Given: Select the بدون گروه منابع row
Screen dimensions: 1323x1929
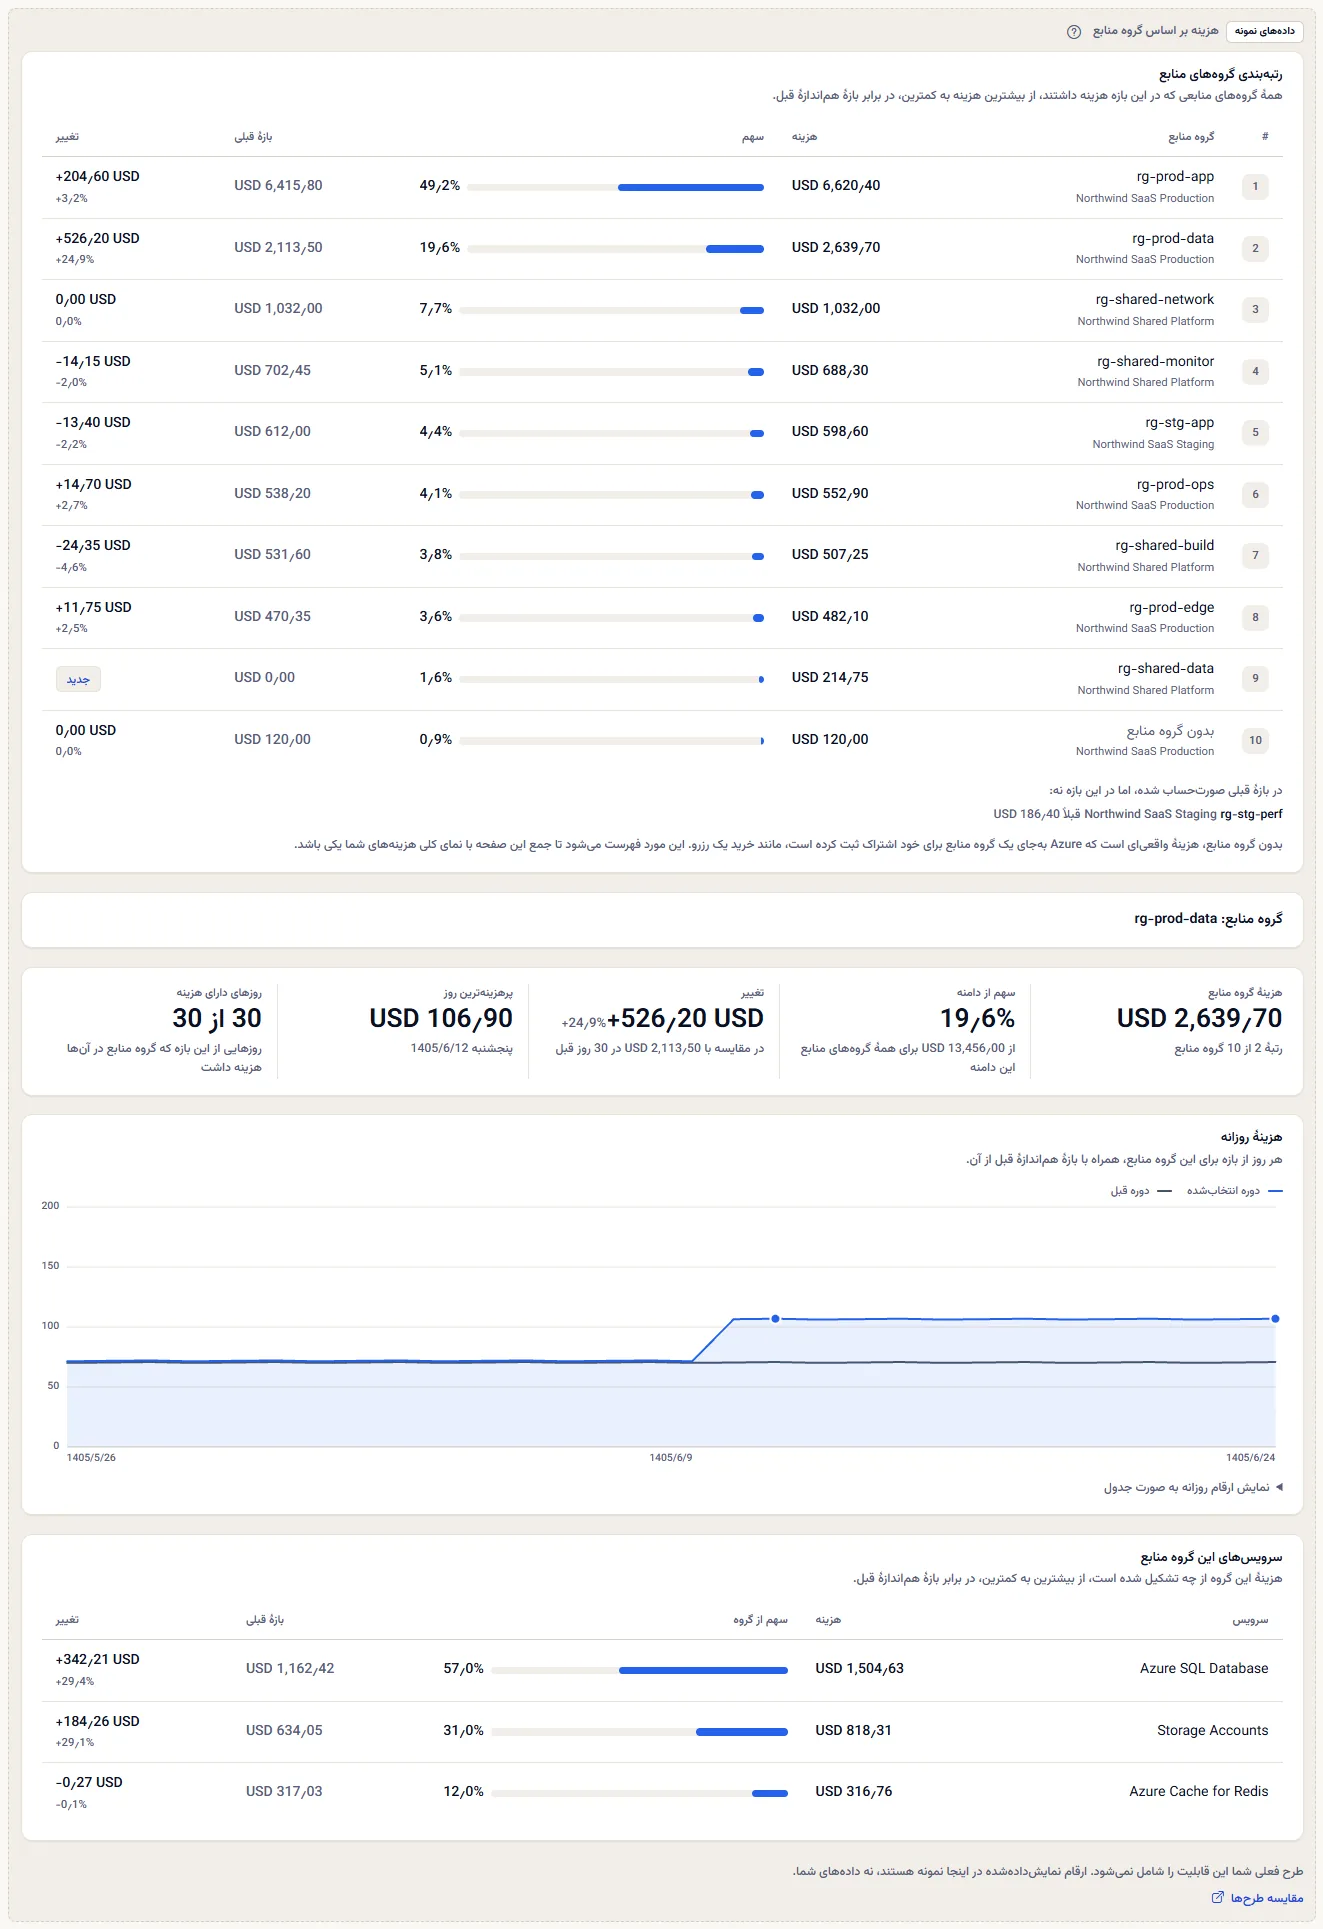Looking at the screenshot, I should tap(662, 741).
